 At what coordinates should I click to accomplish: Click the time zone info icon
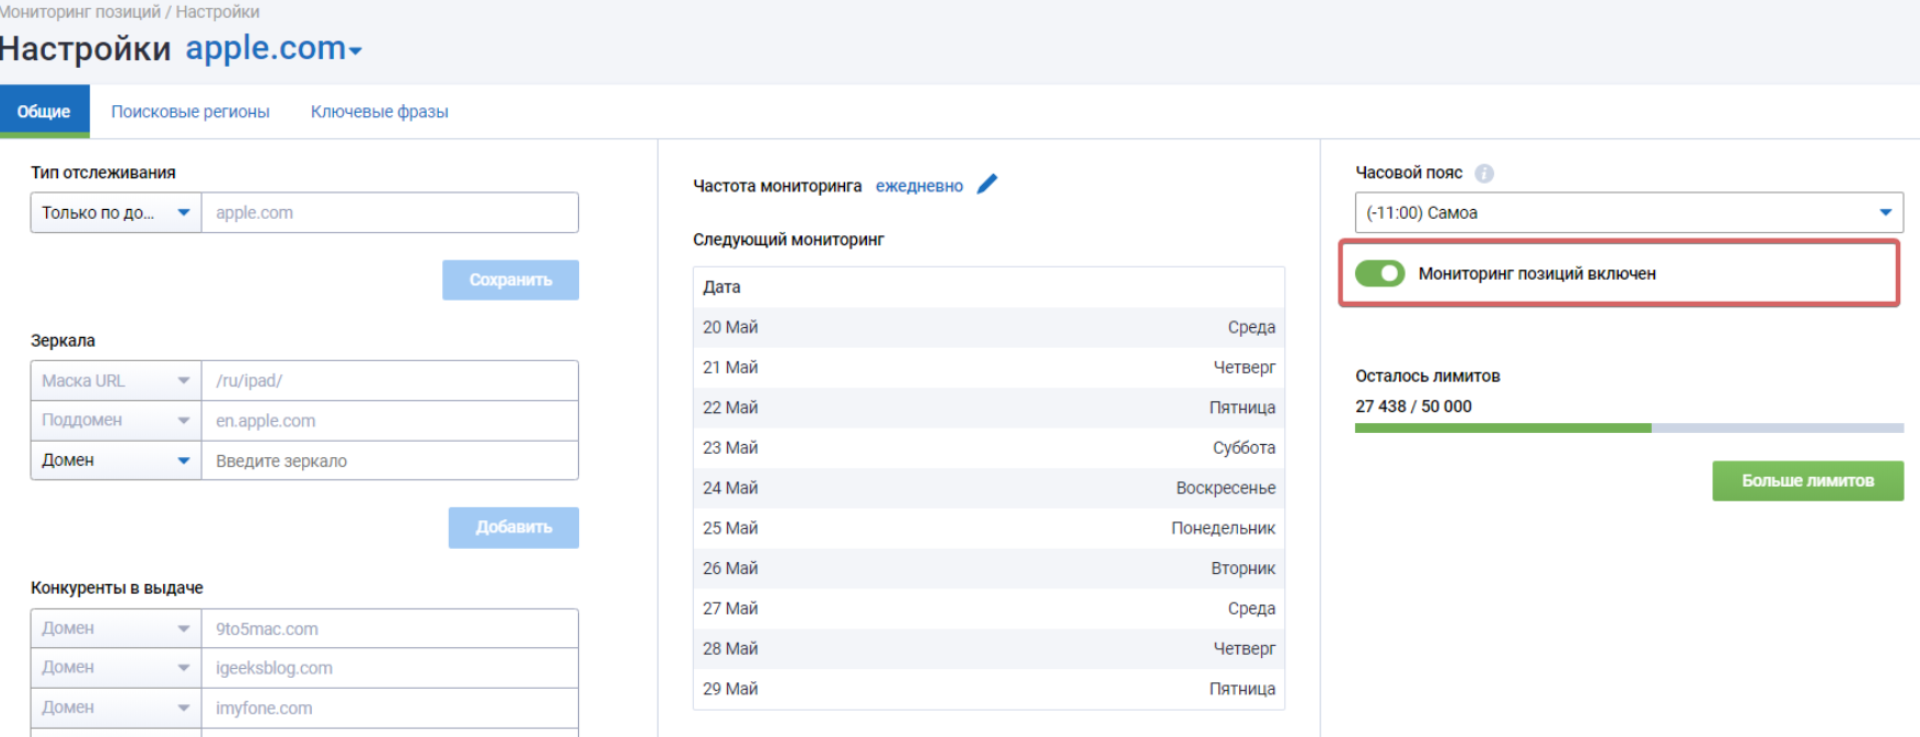pyautogui.click(x=1484, y=173)
